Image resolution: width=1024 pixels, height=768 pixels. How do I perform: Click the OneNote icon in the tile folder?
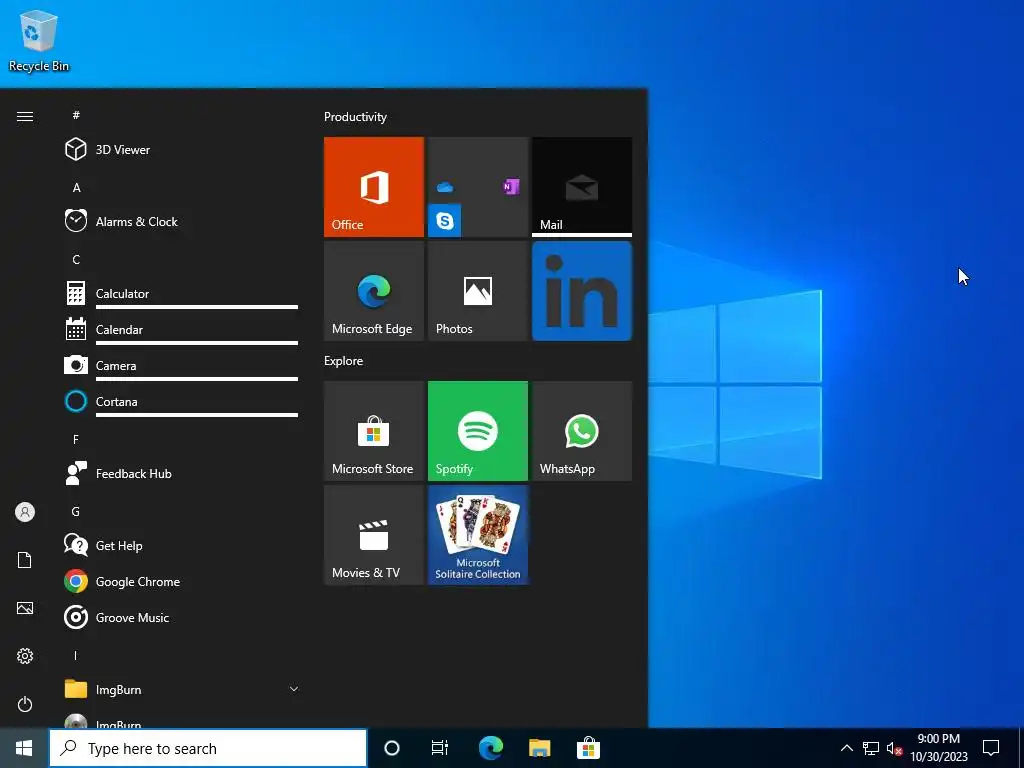(x=511, y=187)
